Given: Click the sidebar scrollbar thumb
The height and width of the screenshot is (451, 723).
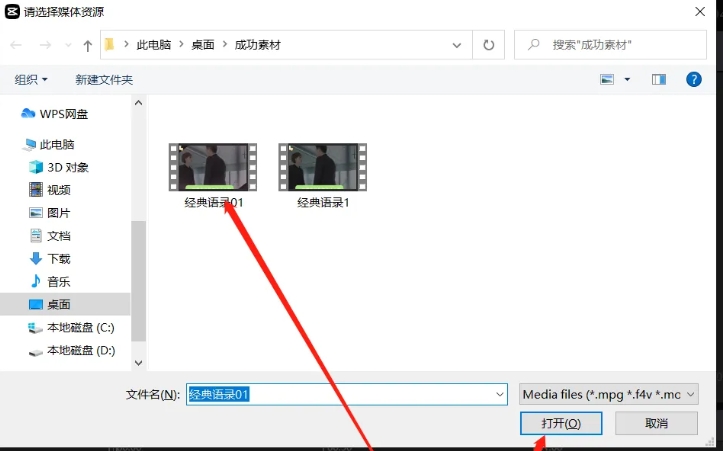Looking at the screenshot, I should 138,281.
